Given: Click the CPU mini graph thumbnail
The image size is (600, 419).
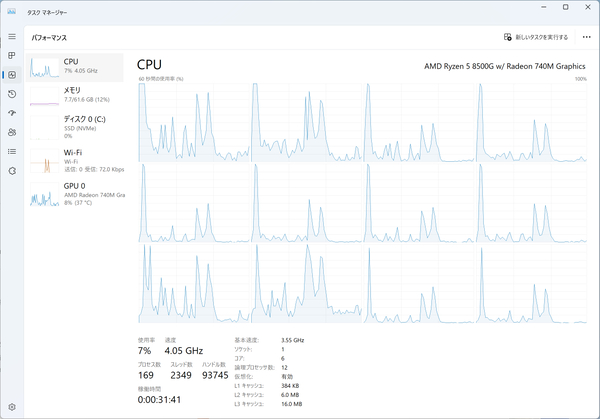Looking at the screenshot, I should (44, 68).
